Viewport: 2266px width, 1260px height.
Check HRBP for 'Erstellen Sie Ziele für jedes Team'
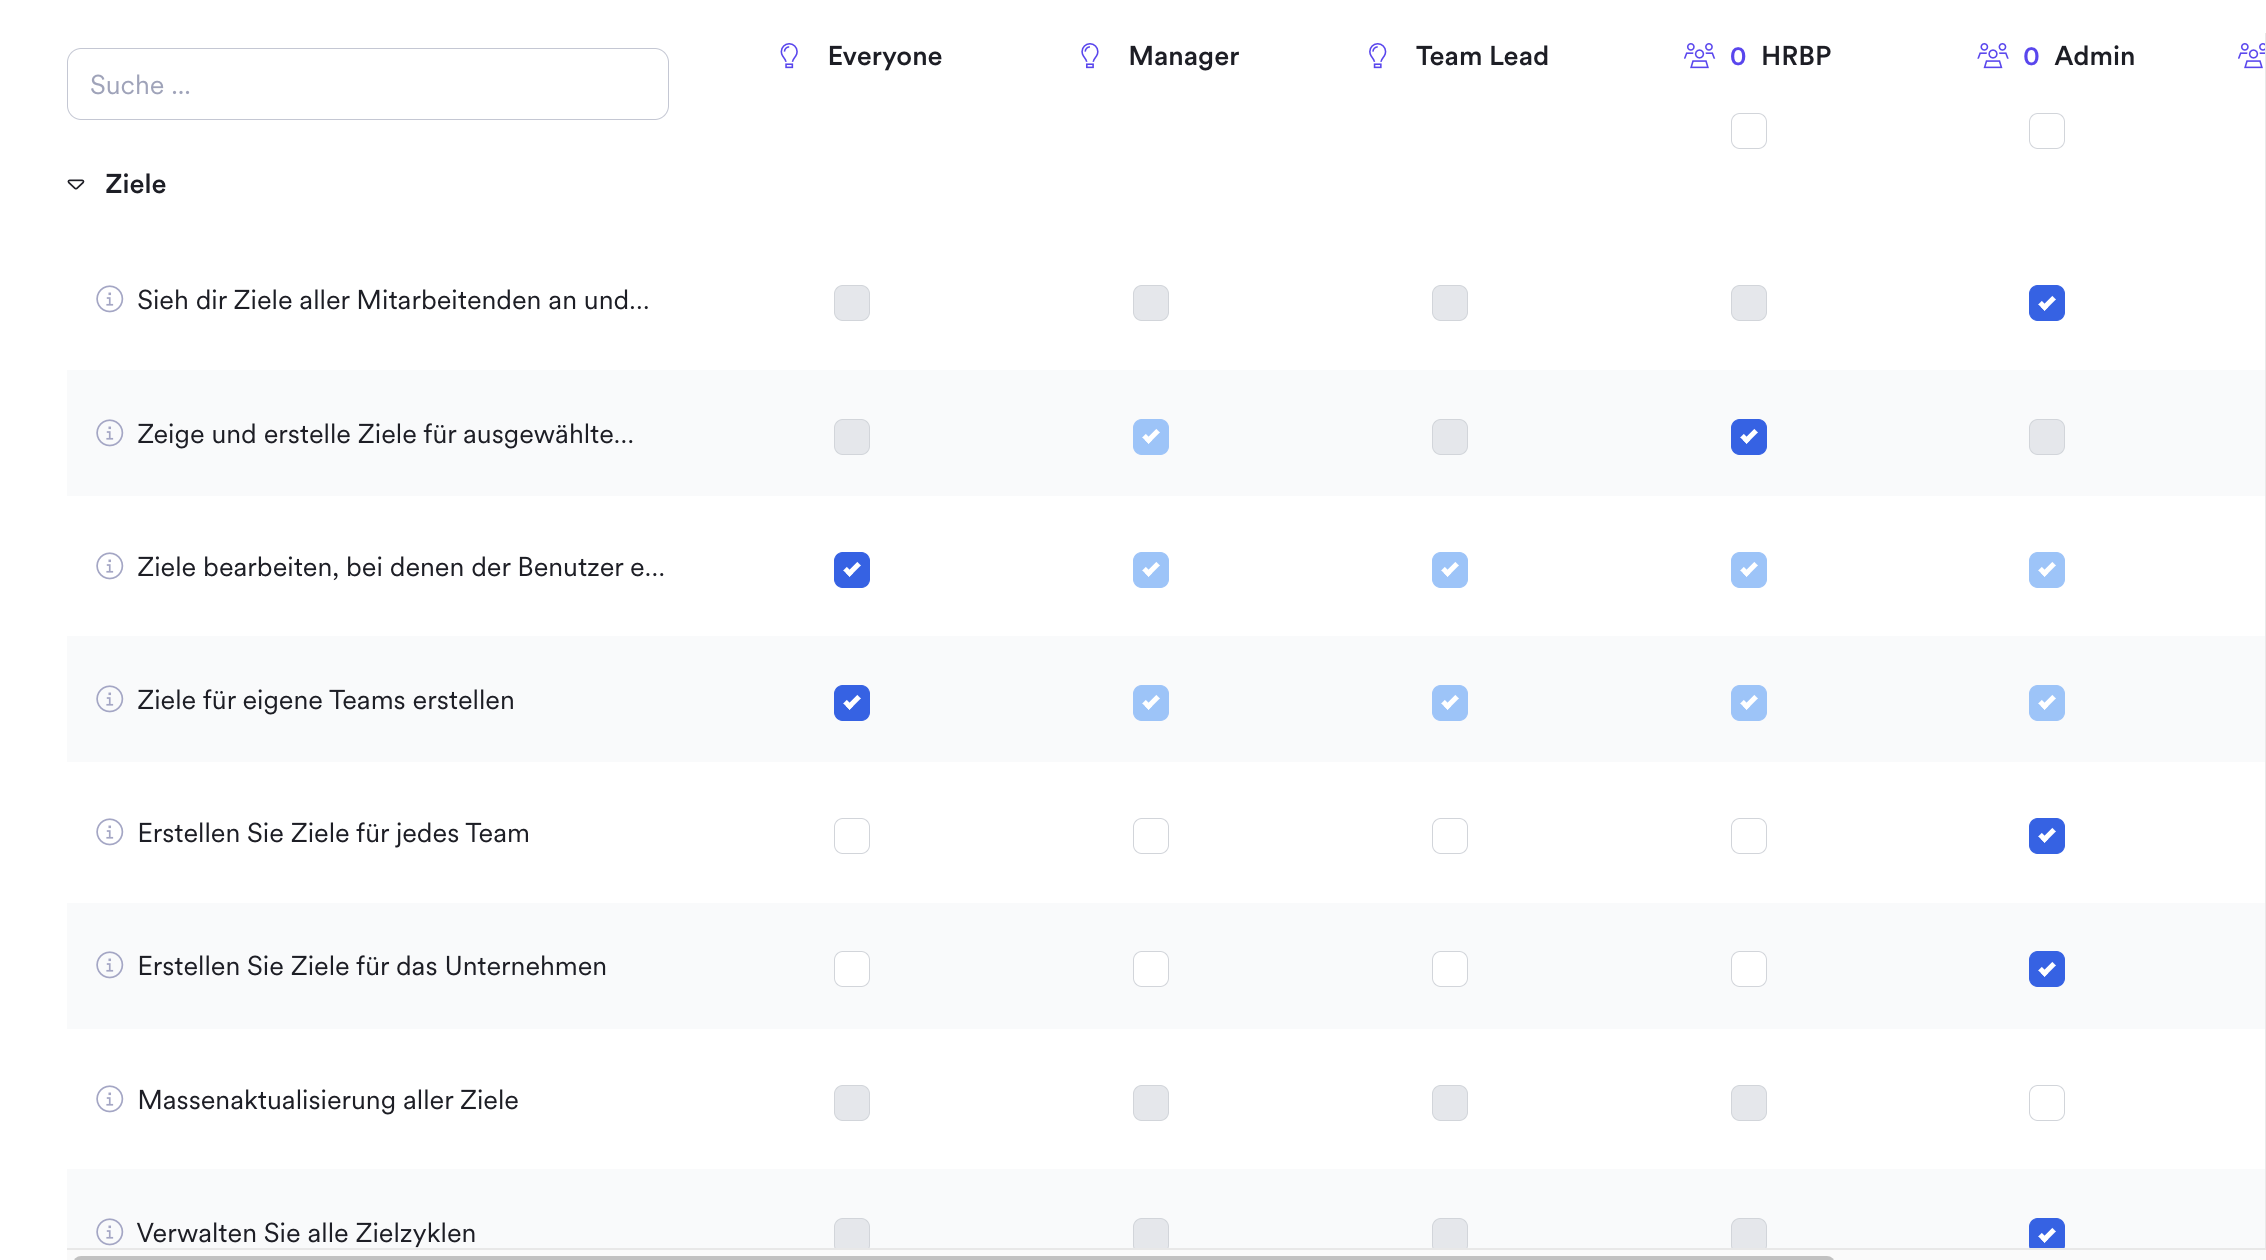tap(1749, 836)
